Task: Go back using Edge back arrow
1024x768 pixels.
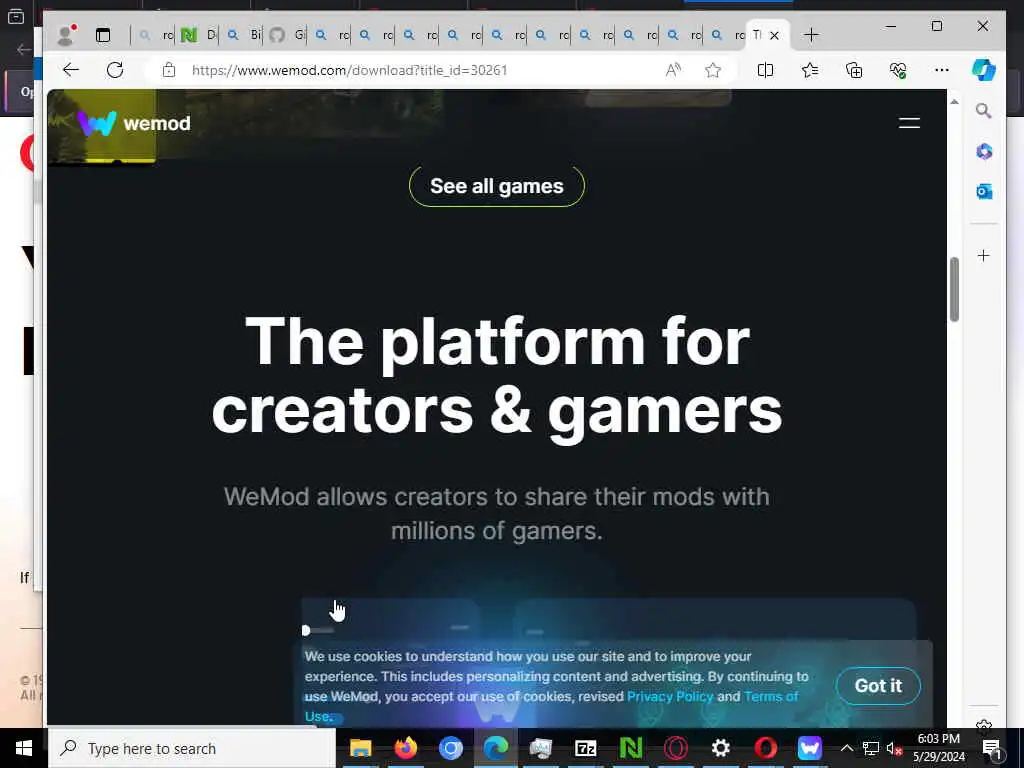Action: (x=71, y=70)
